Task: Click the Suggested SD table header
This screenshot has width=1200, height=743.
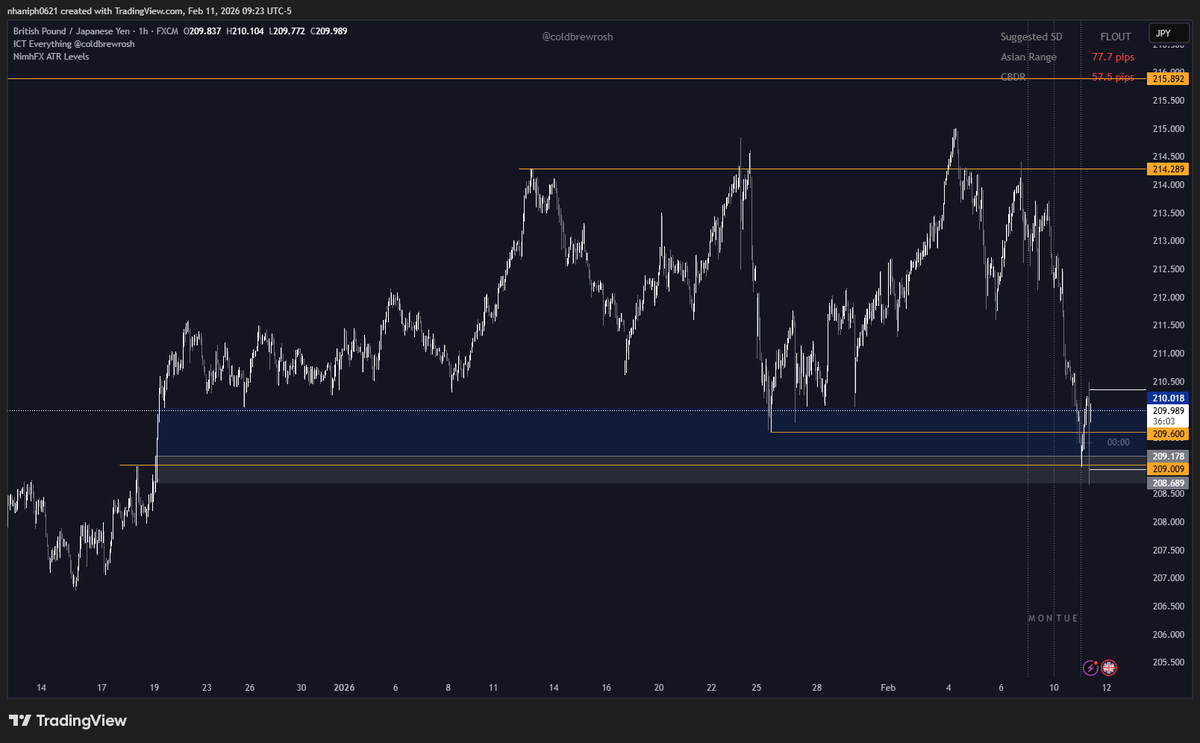Action: tap(1031, 37)
